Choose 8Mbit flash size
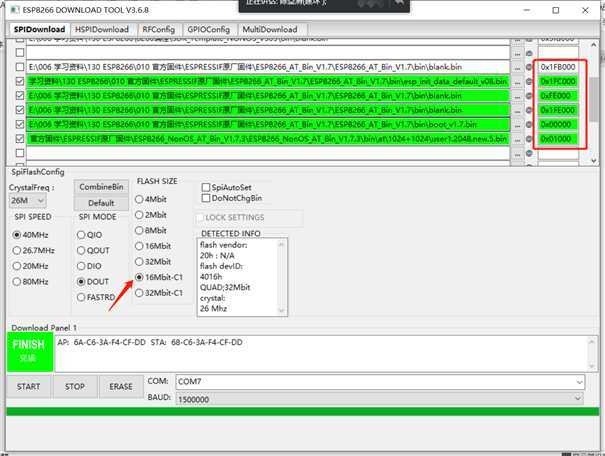 151,230
